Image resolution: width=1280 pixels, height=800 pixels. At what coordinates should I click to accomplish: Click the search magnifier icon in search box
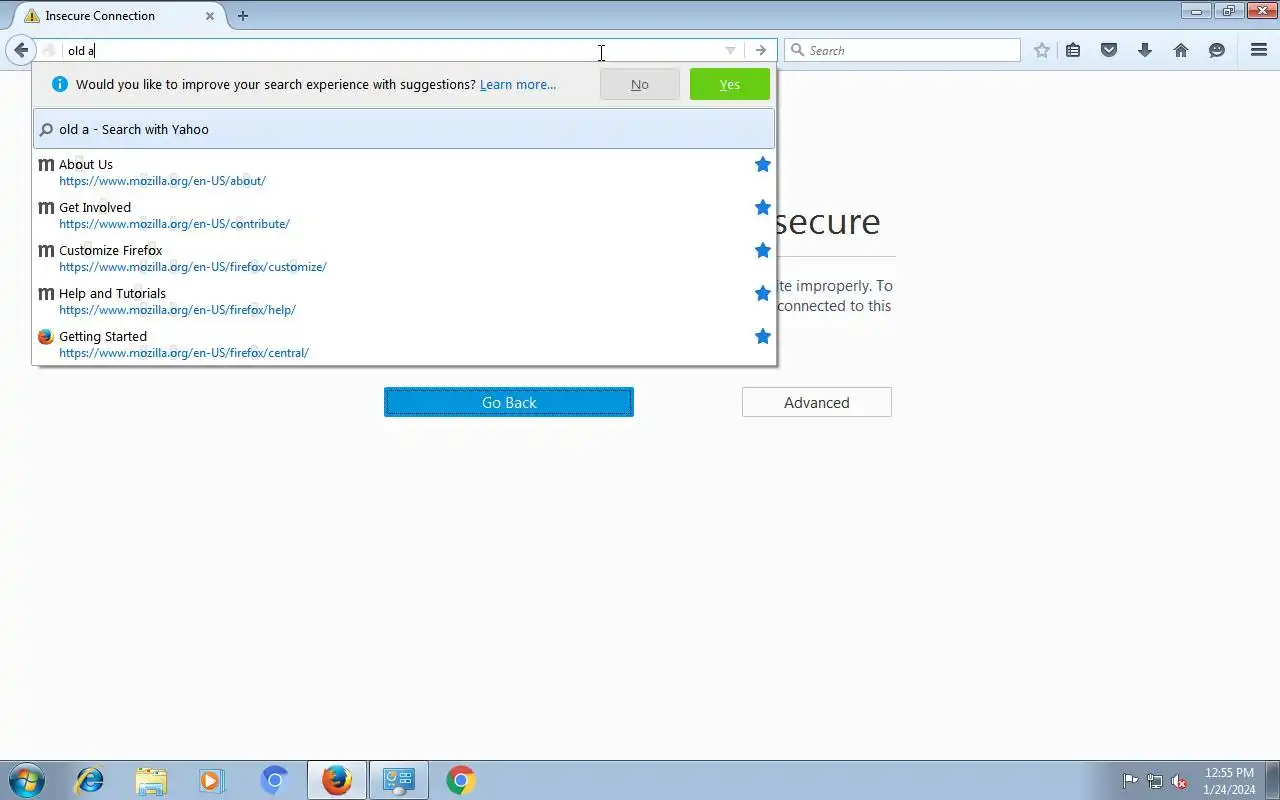(x=797, y=50)
